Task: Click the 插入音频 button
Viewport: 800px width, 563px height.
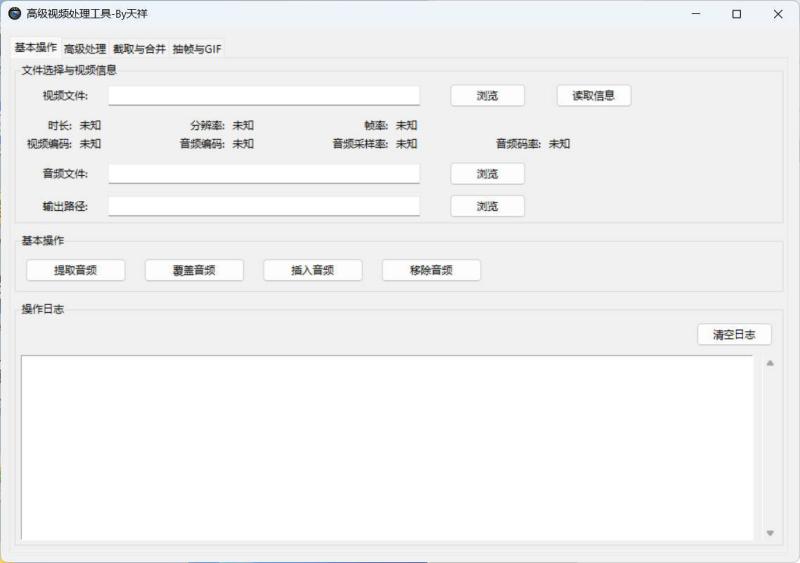Action: point(313,271)
